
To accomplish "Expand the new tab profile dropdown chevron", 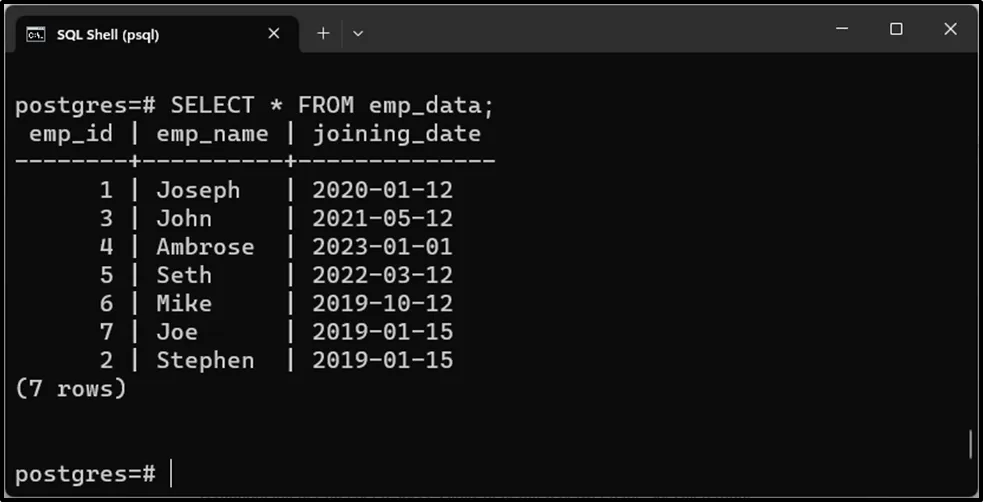I will coord(358,33).
